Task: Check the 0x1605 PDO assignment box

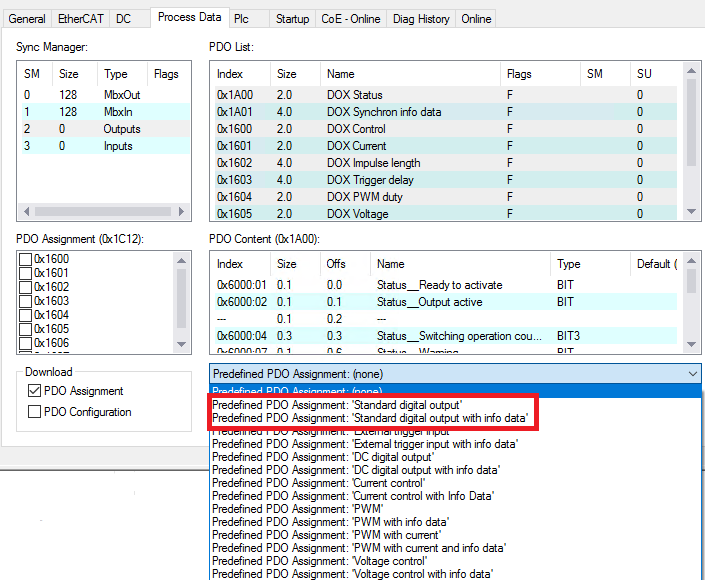Action: 26,329
